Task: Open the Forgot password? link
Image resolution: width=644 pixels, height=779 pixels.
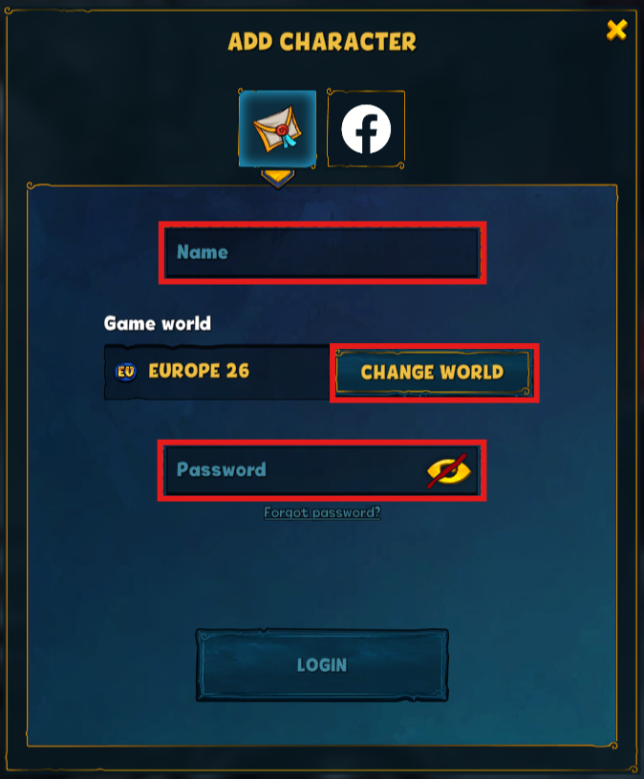Action: [x=322, y=512]
